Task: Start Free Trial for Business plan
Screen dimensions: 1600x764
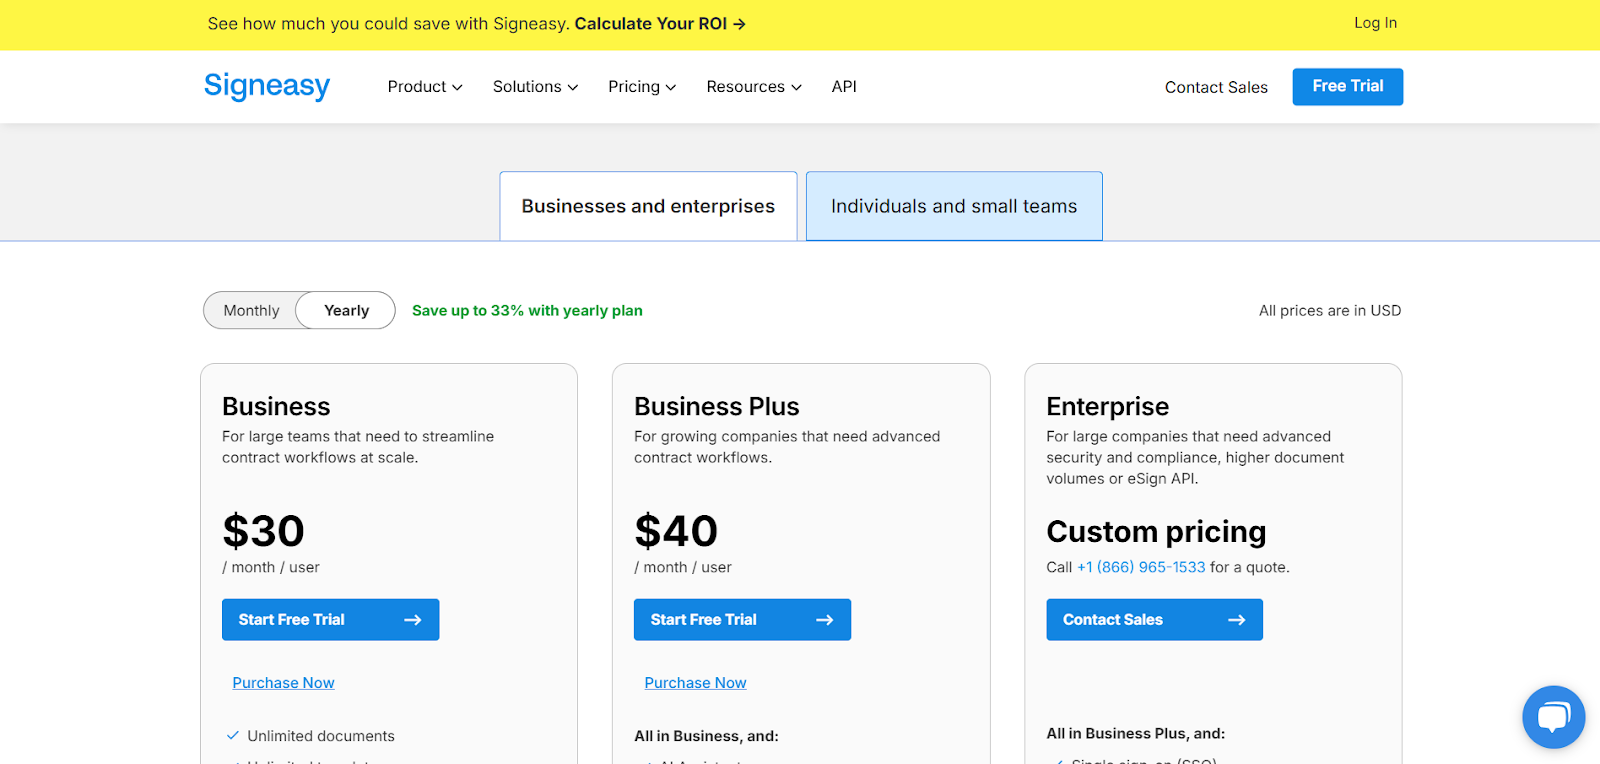Action: pos(330,620)
